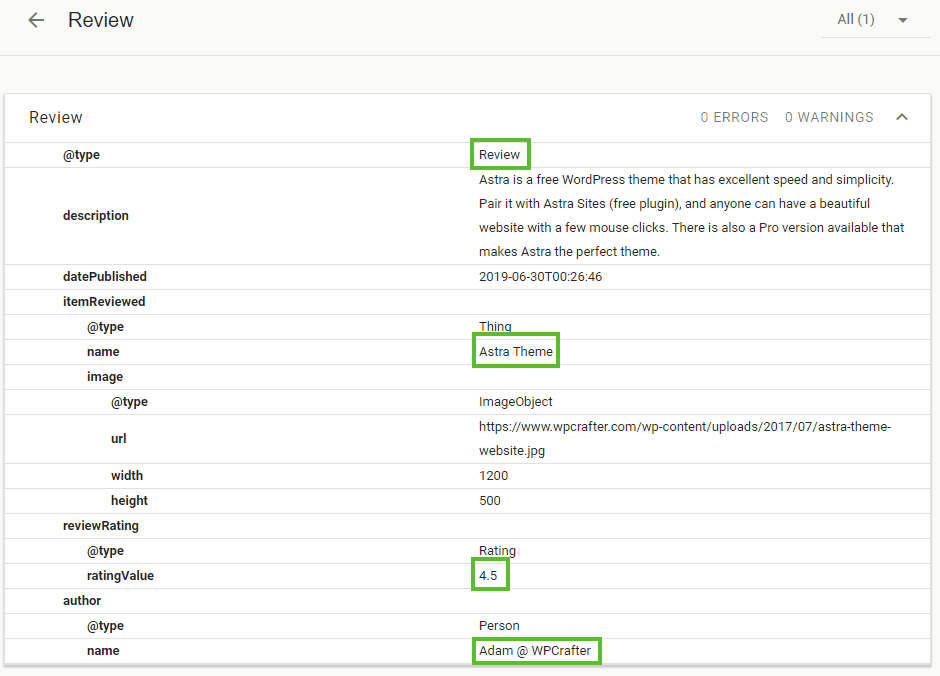Click the name label beside Astra Theme

(x=103, y=352)
